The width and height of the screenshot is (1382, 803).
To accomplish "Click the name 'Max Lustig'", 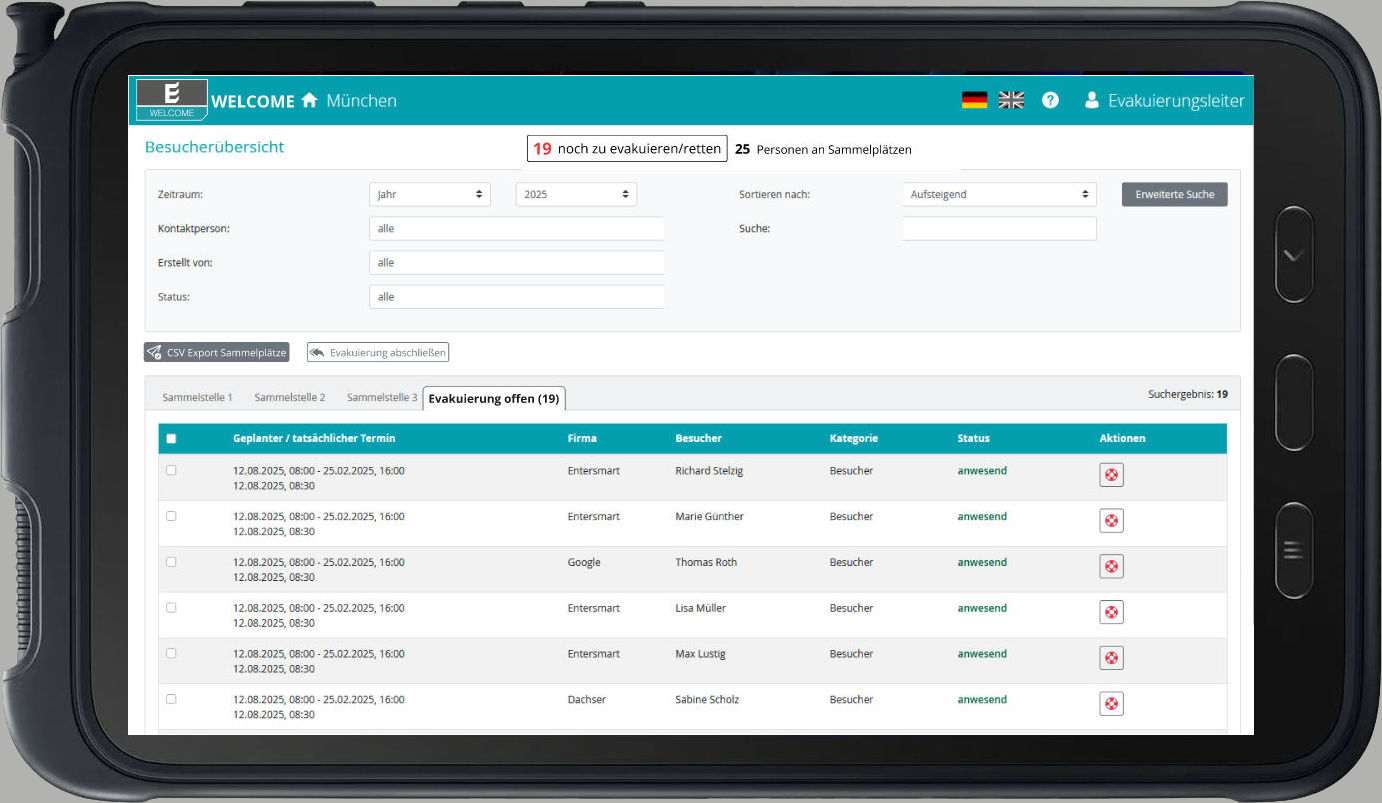I will click(x=700, y=653).
